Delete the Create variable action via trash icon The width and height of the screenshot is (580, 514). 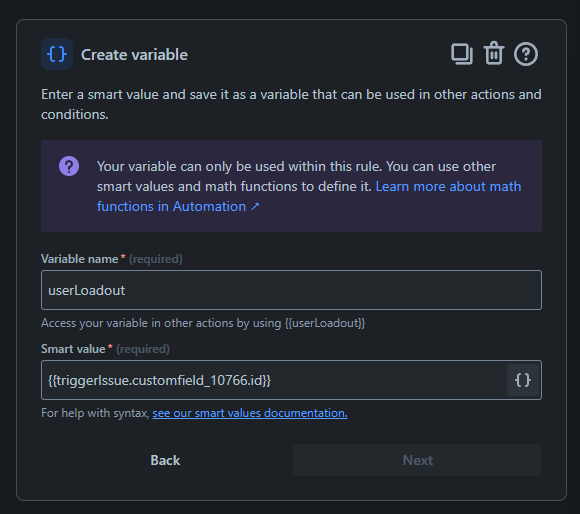(494, 54)
